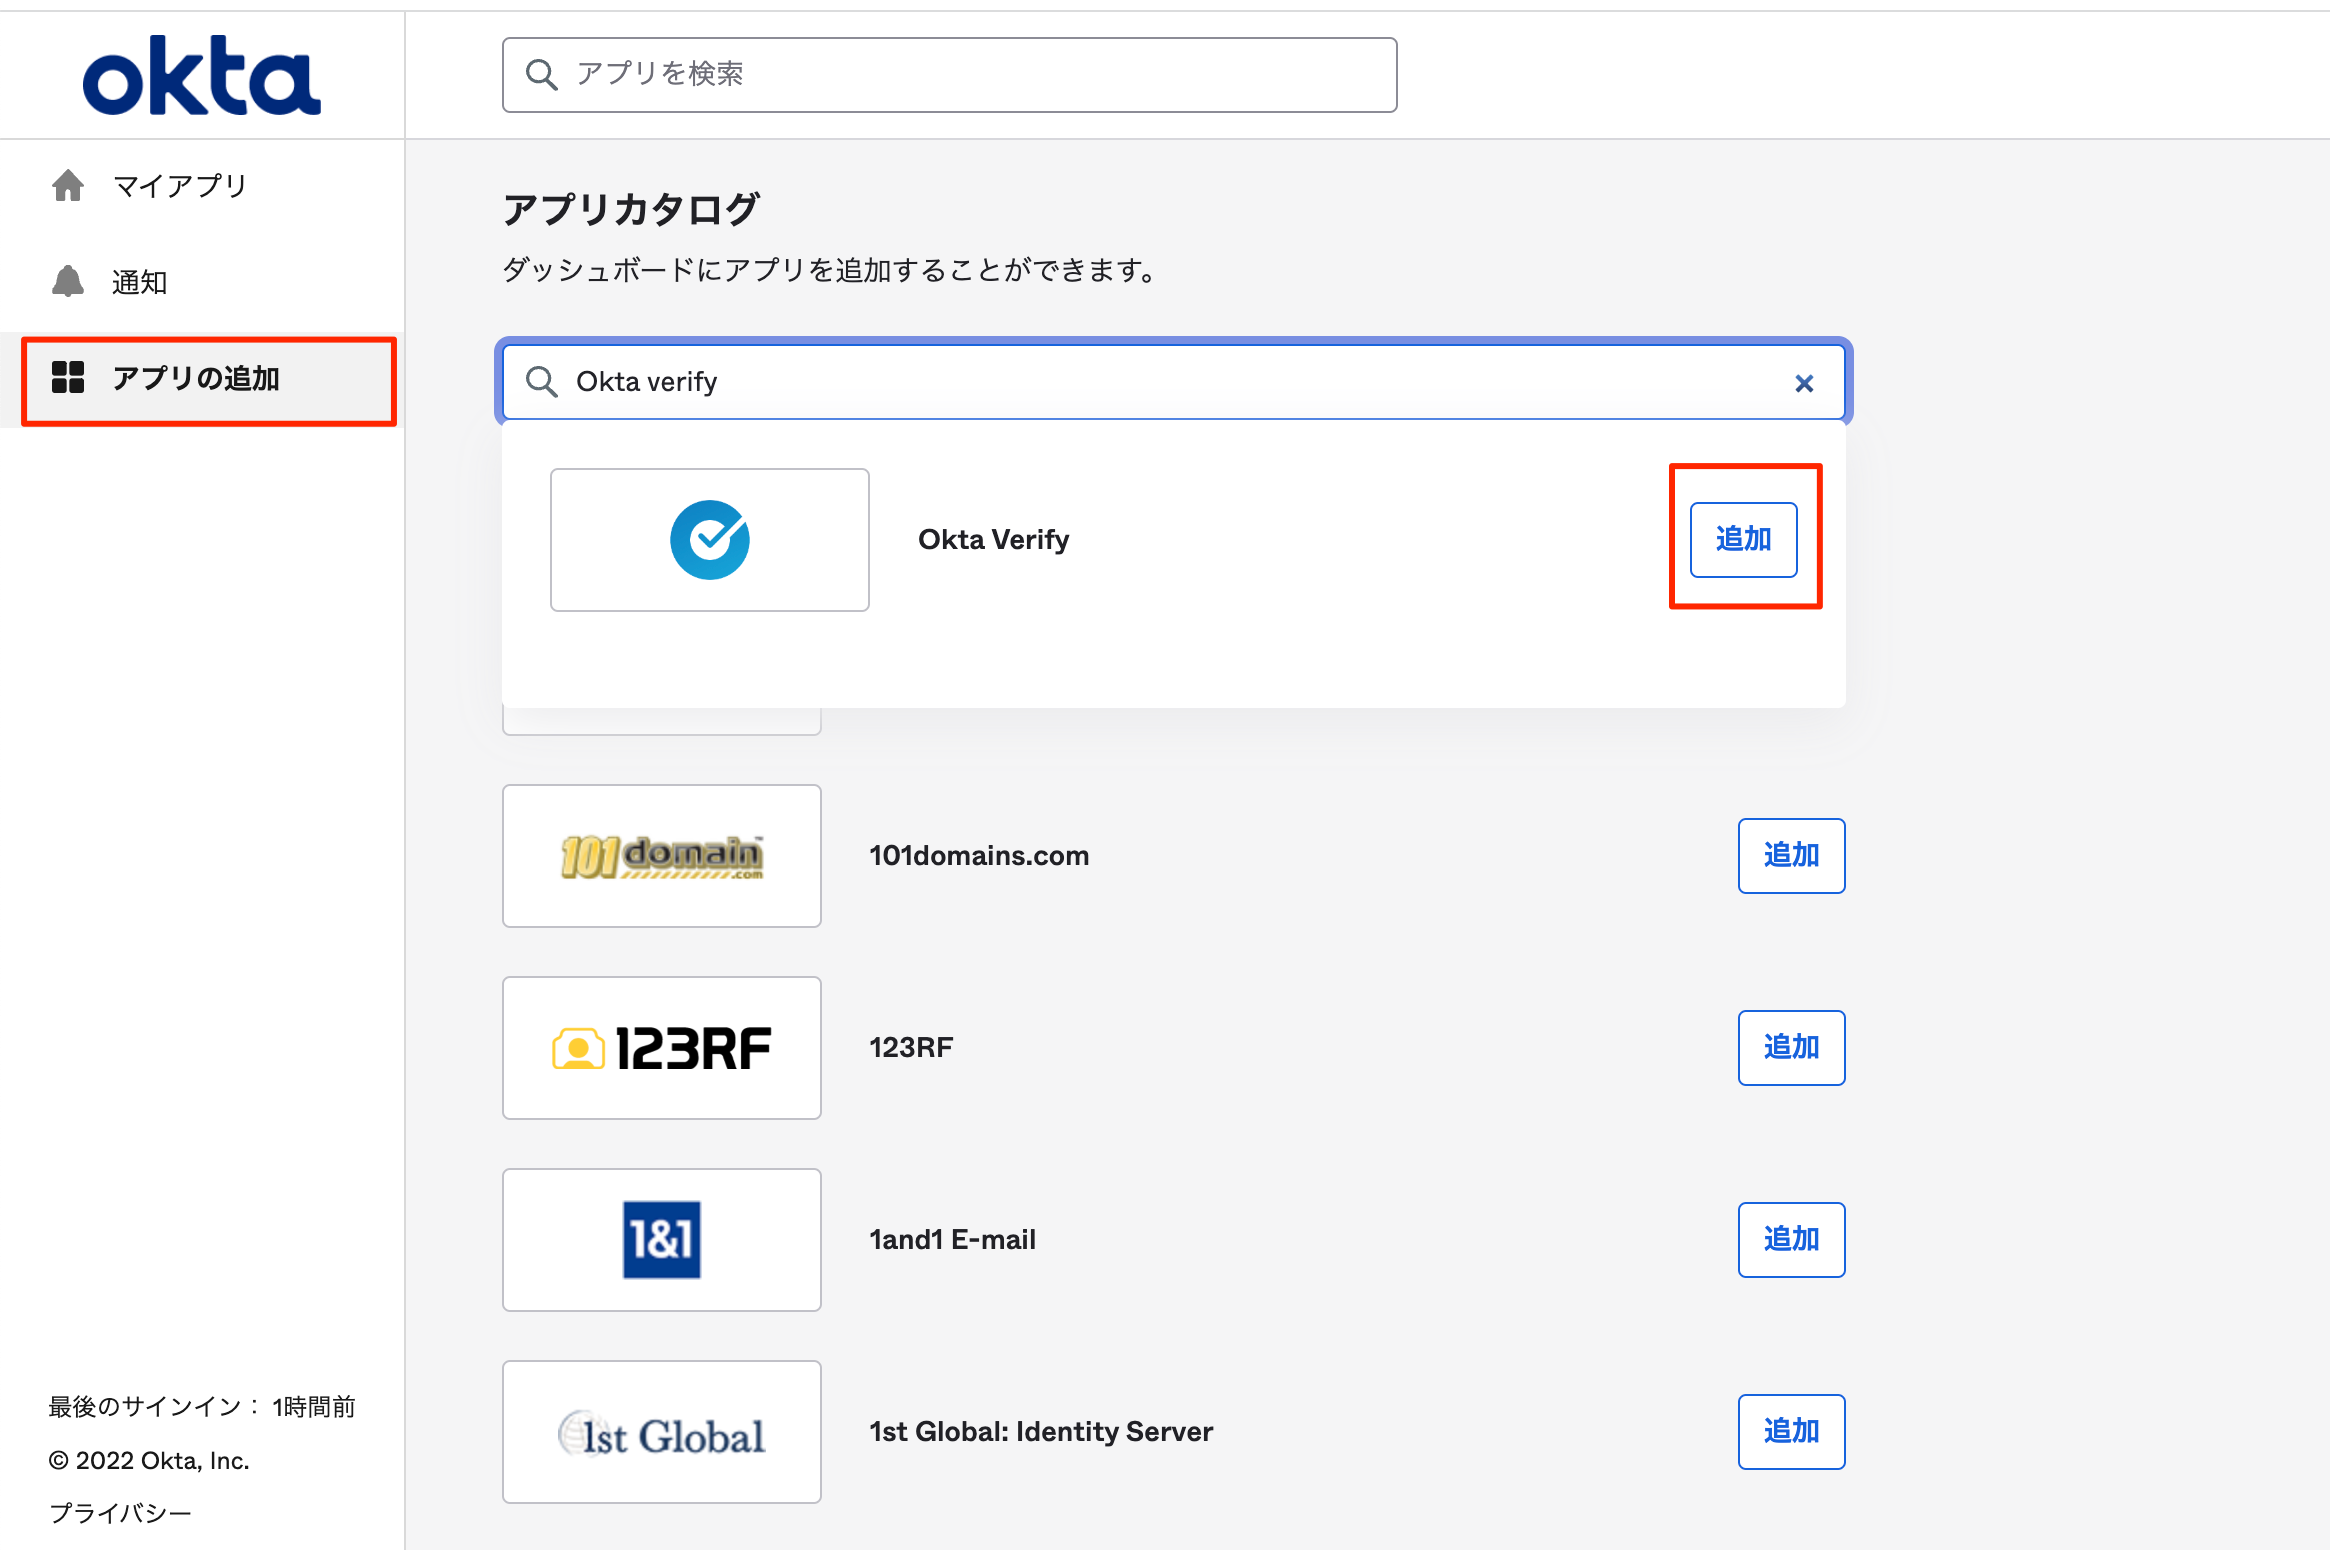The image size is (2330, 1550).
Task: Click the 1&1 logo thumbnail
Action: click(662, 1240)
